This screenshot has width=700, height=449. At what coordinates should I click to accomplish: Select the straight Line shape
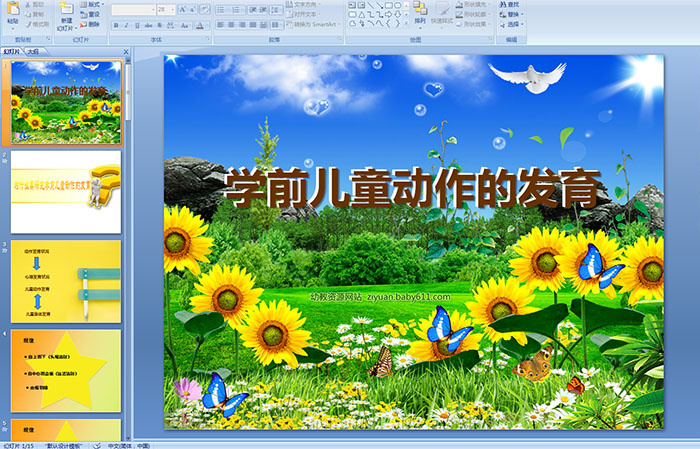point(371,5)
